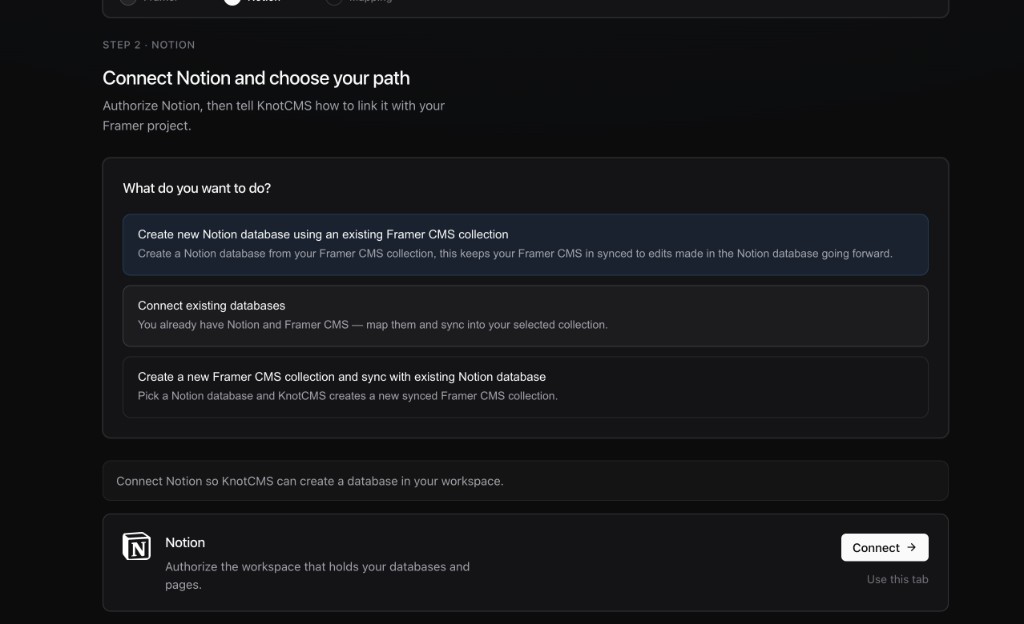Select 'Create new Notion database using existing Framer CMS collection'

point(525,244)
